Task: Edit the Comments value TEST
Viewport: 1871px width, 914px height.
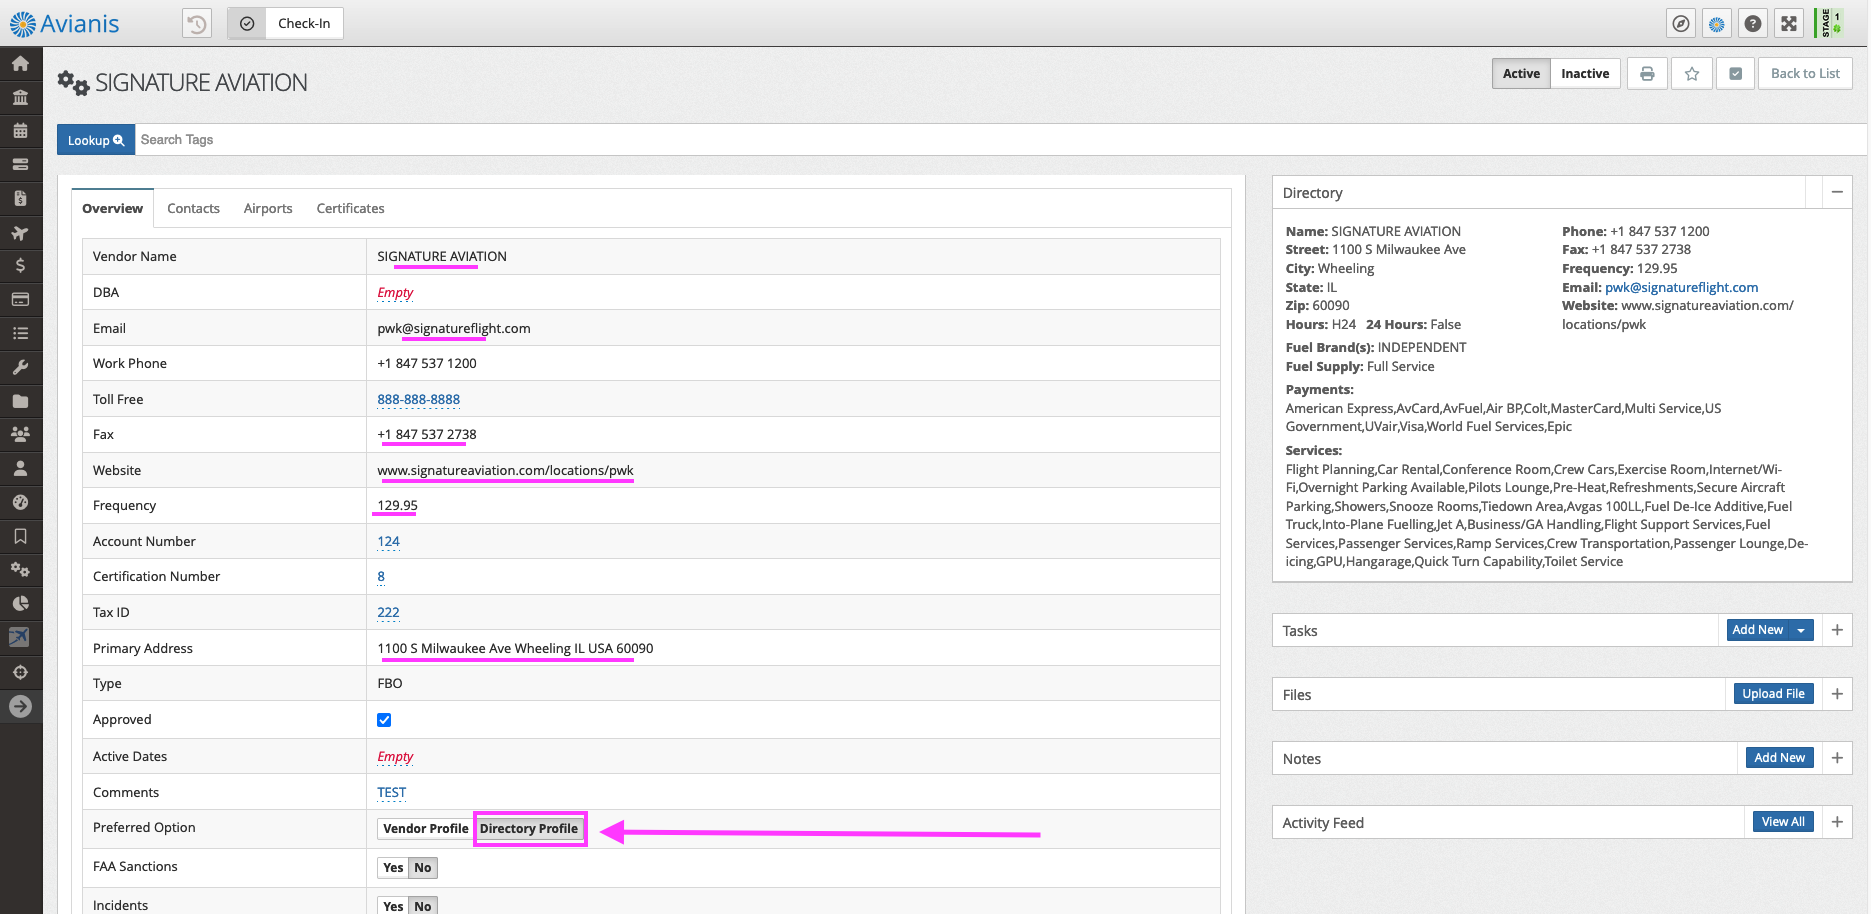Action: tap(391, 792)
